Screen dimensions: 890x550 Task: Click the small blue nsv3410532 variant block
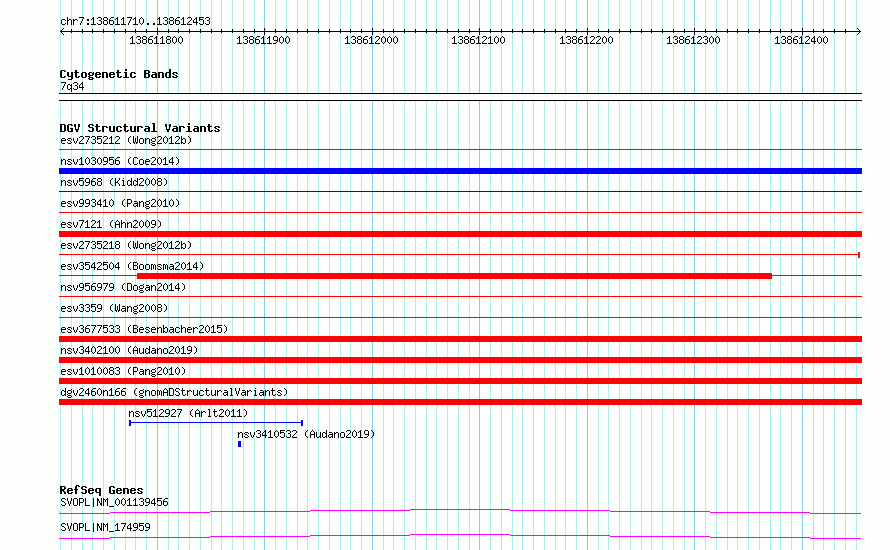240,444
